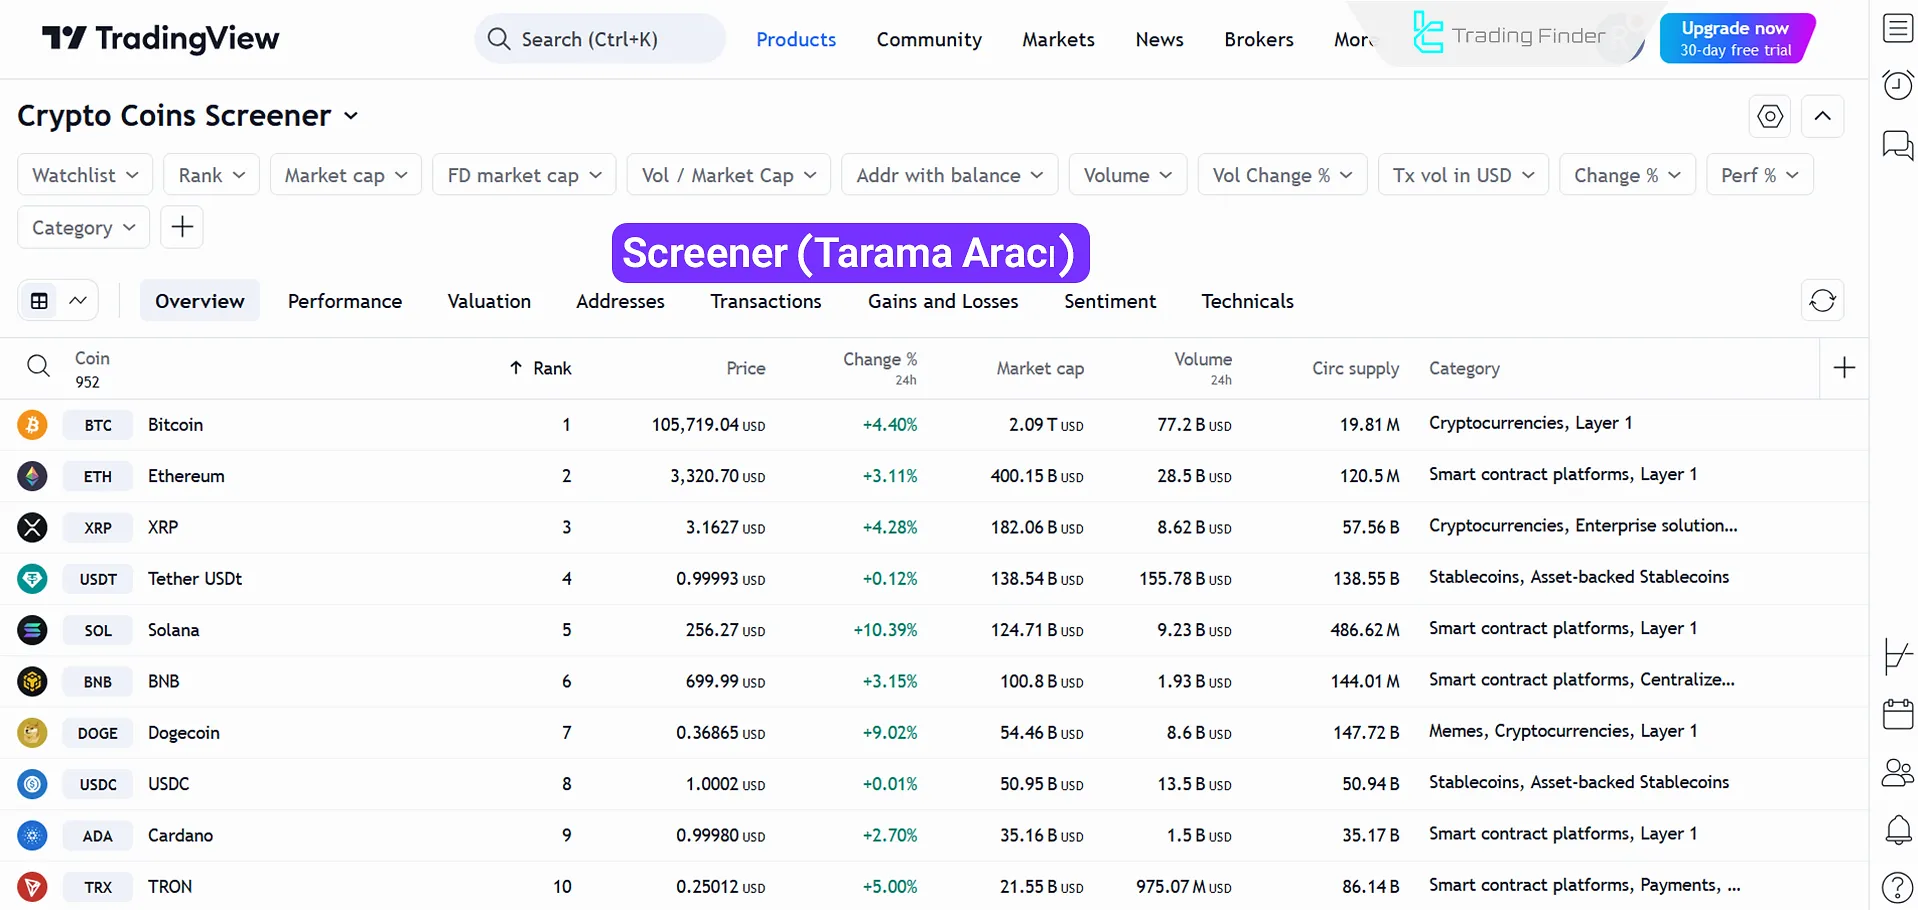Viewport: 1918px width, 910px height.
Task: Click the plus icon to add a column
Action: 1843,367
